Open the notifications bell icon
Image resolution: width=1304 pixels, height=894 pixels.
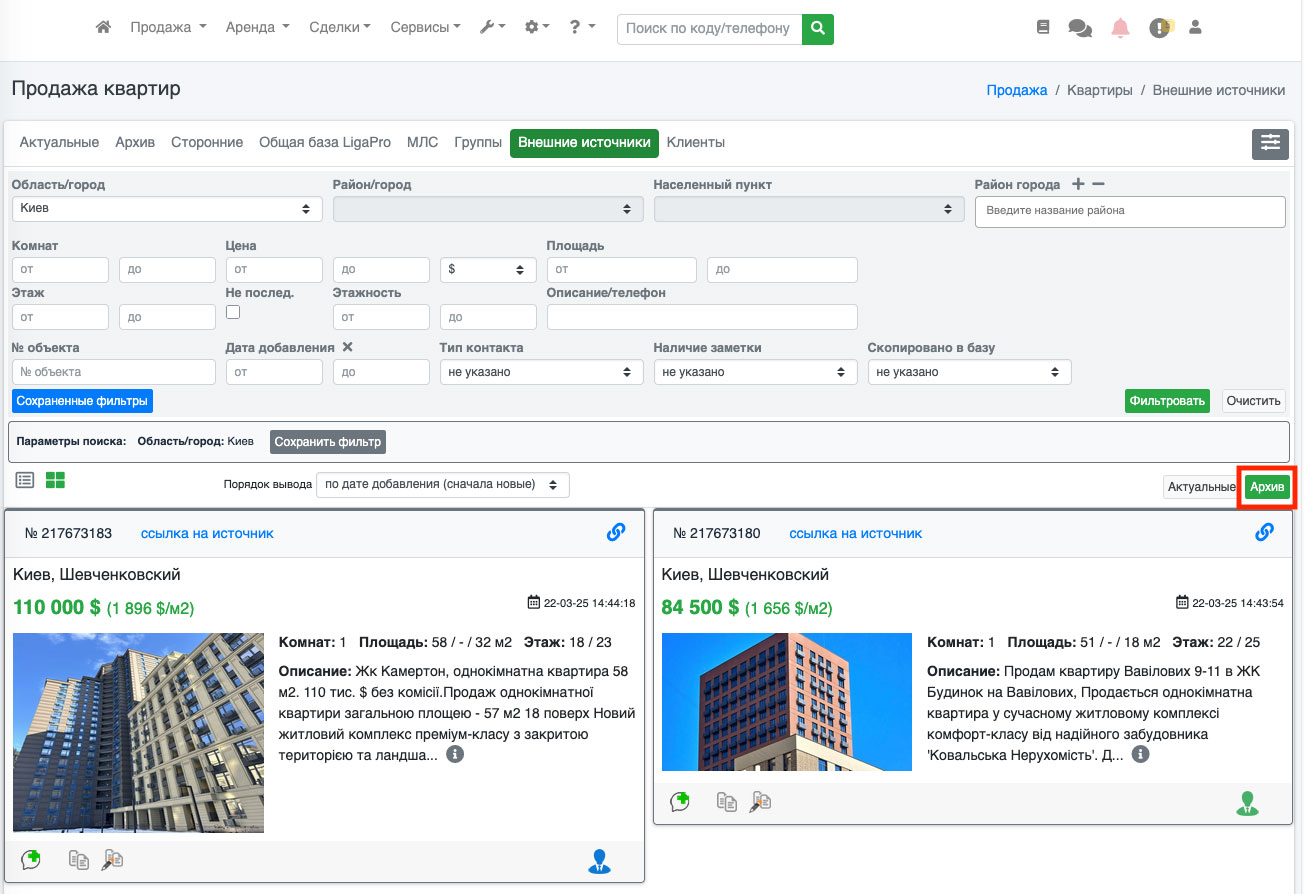coord(1120,28)
